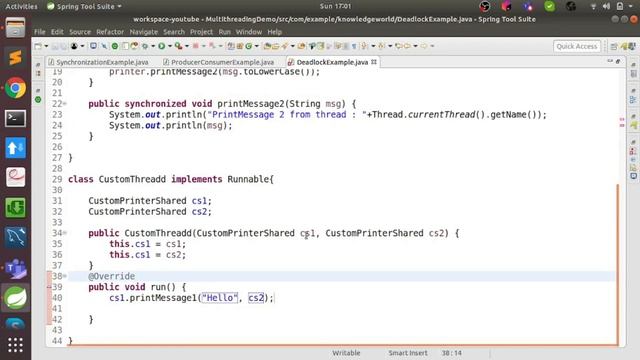This screenshot has height=360, width=640.
Task: Click the Open Perspective icon
Action: [x=614, y=47]
